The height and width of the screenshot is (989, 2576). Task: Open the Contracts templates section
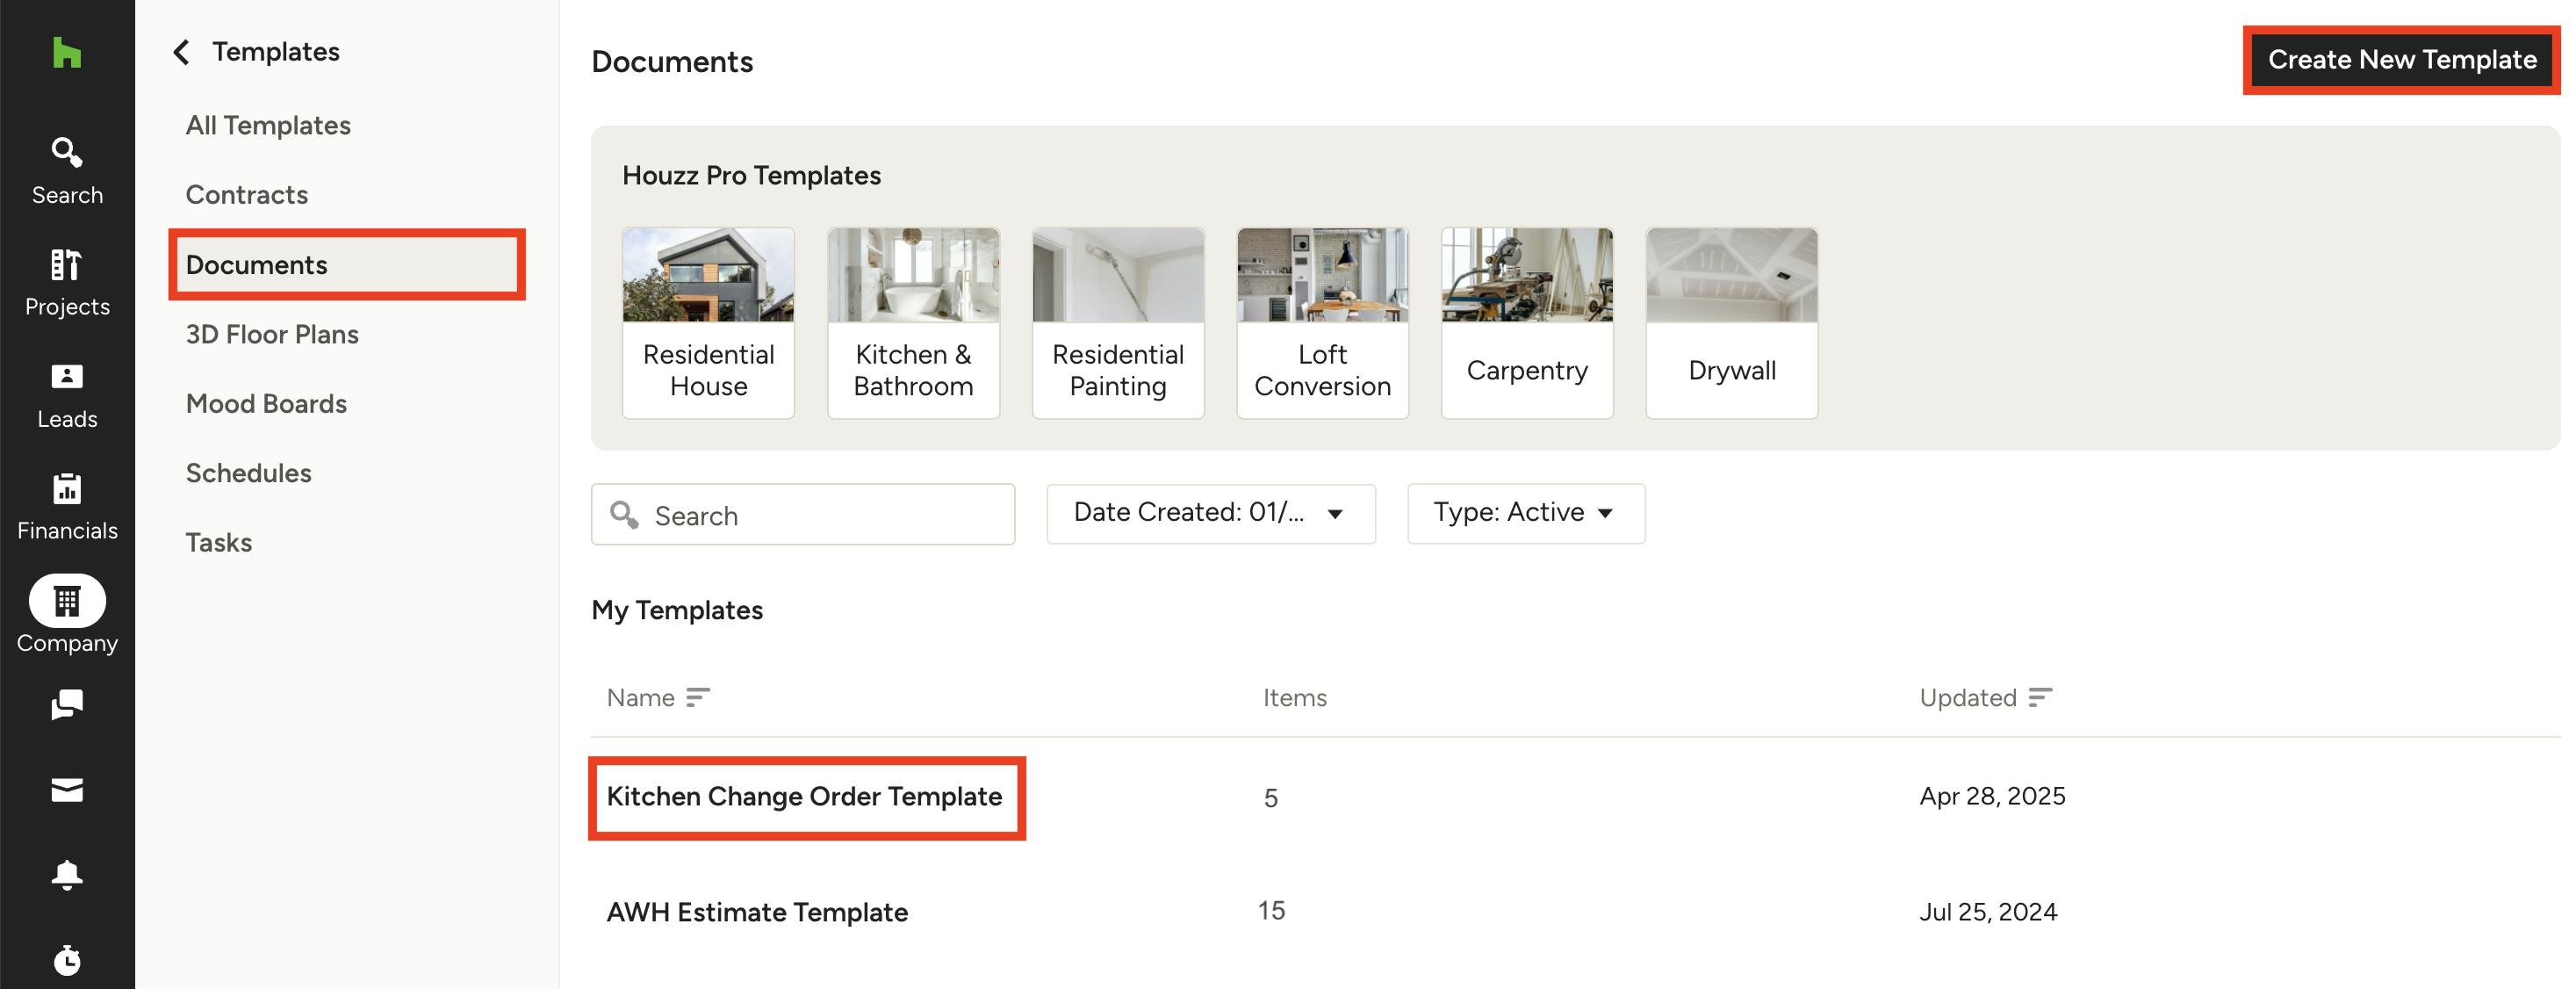pos(247,195)
